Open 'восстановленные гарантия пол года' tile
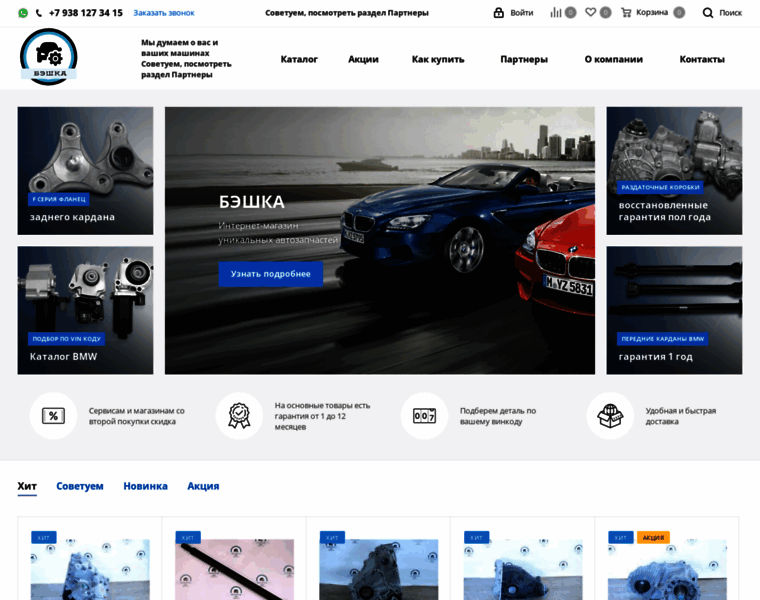Viewport: 760px width, 600px height. pyautogui.click(x=674, y=171)
